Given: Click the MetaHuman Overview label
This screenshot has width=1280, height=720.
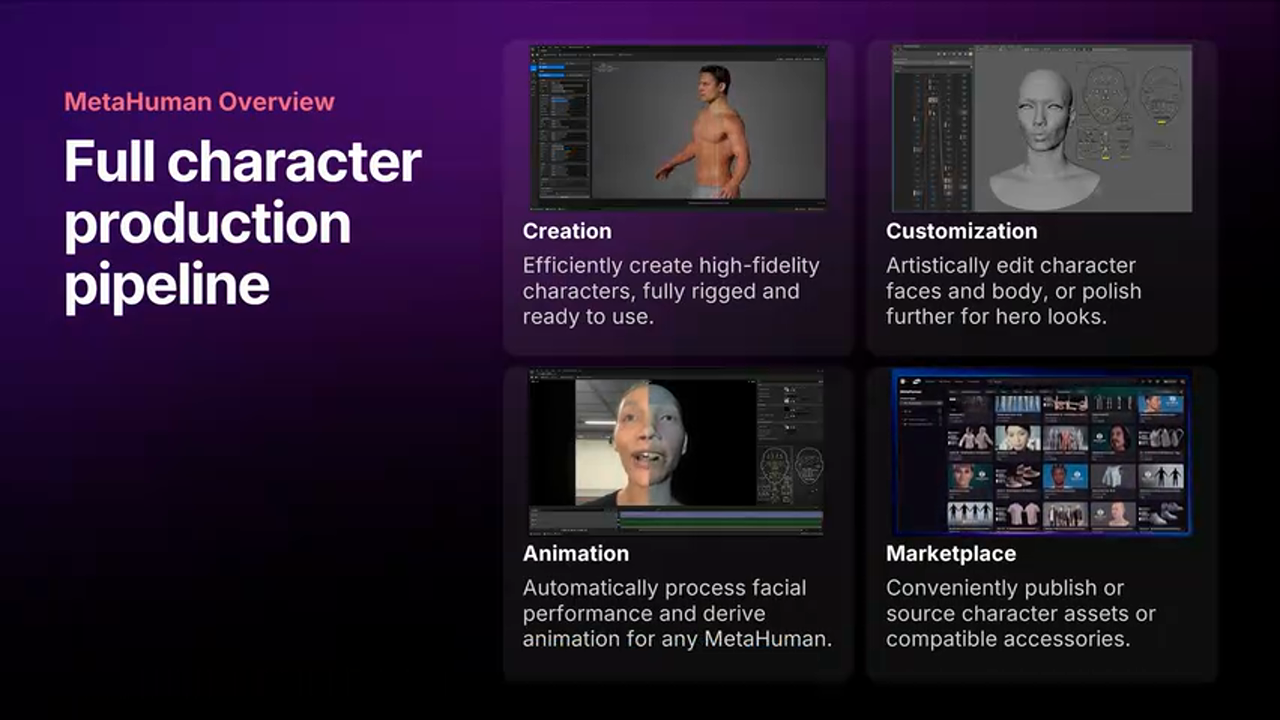Looking at the screenshot, I should pyautogui.click(x=199, y=101).
